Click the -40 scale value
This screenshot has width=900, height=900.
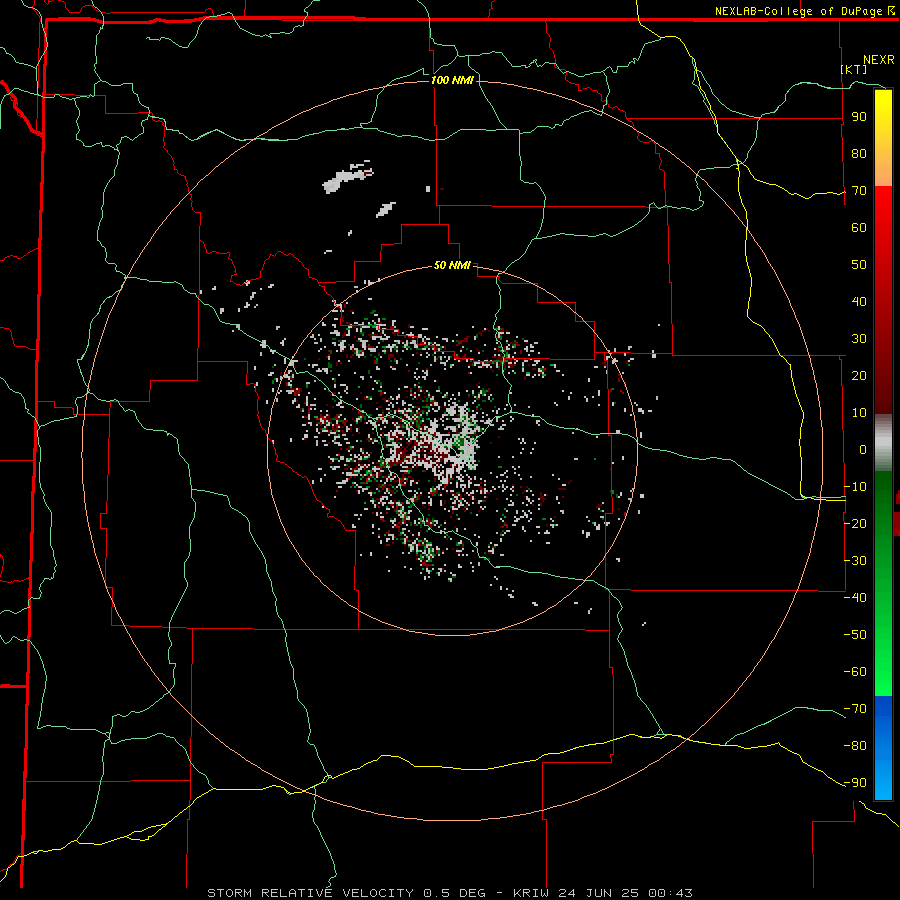[x=855, y=598]
